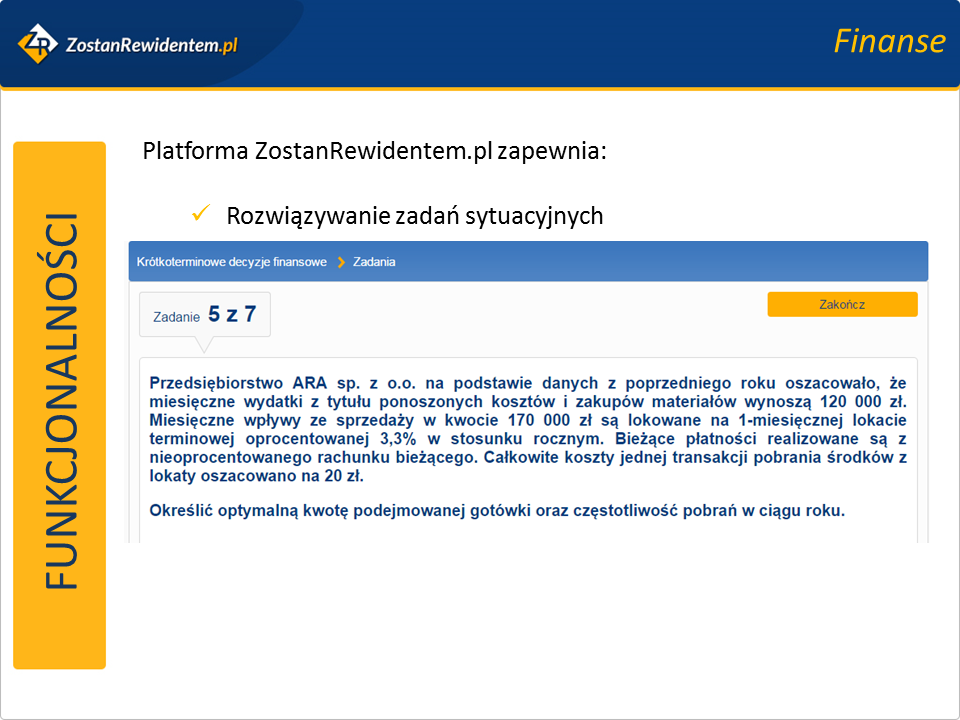Screen dimensions: 960x720
Task: Click the Zadanie 5 z 7 counter badge
Action: pyautogui.click(x=205, y=315)
